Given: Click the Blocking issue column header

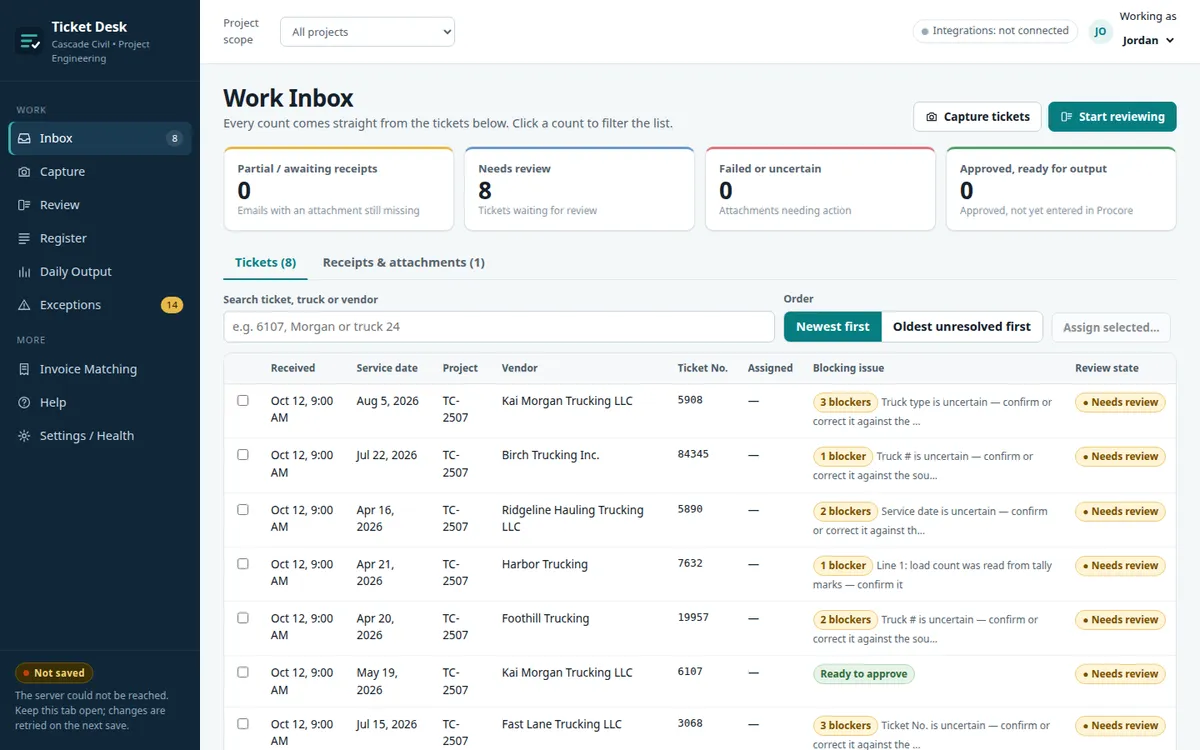Looking at the screenshot, I should click(x=848, y=368).
